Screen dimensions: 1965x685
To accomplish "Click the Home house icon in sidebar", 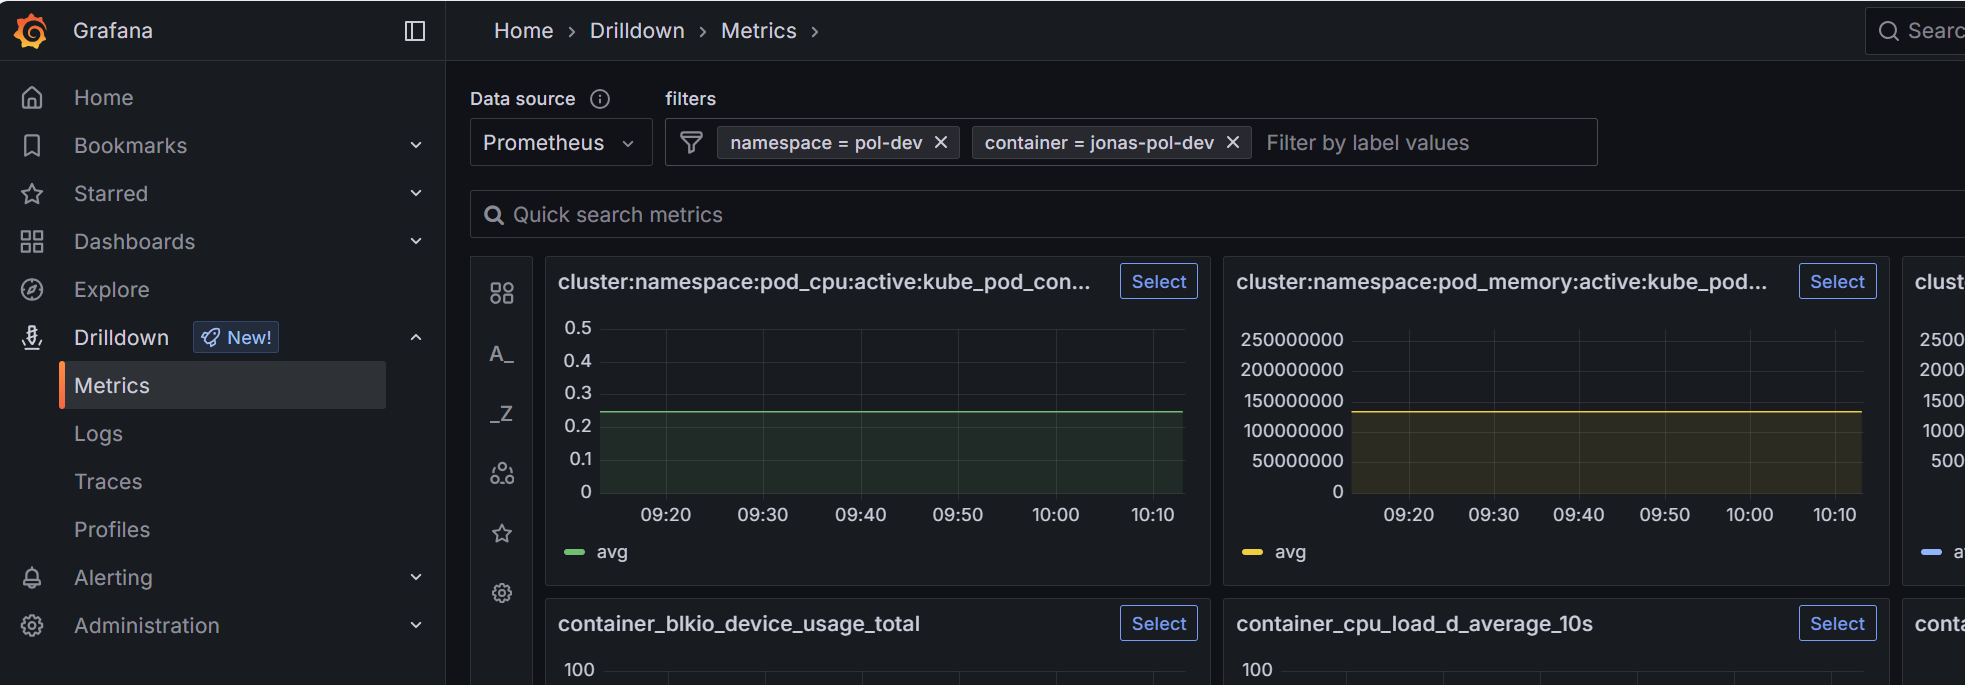I will [32, 98].
